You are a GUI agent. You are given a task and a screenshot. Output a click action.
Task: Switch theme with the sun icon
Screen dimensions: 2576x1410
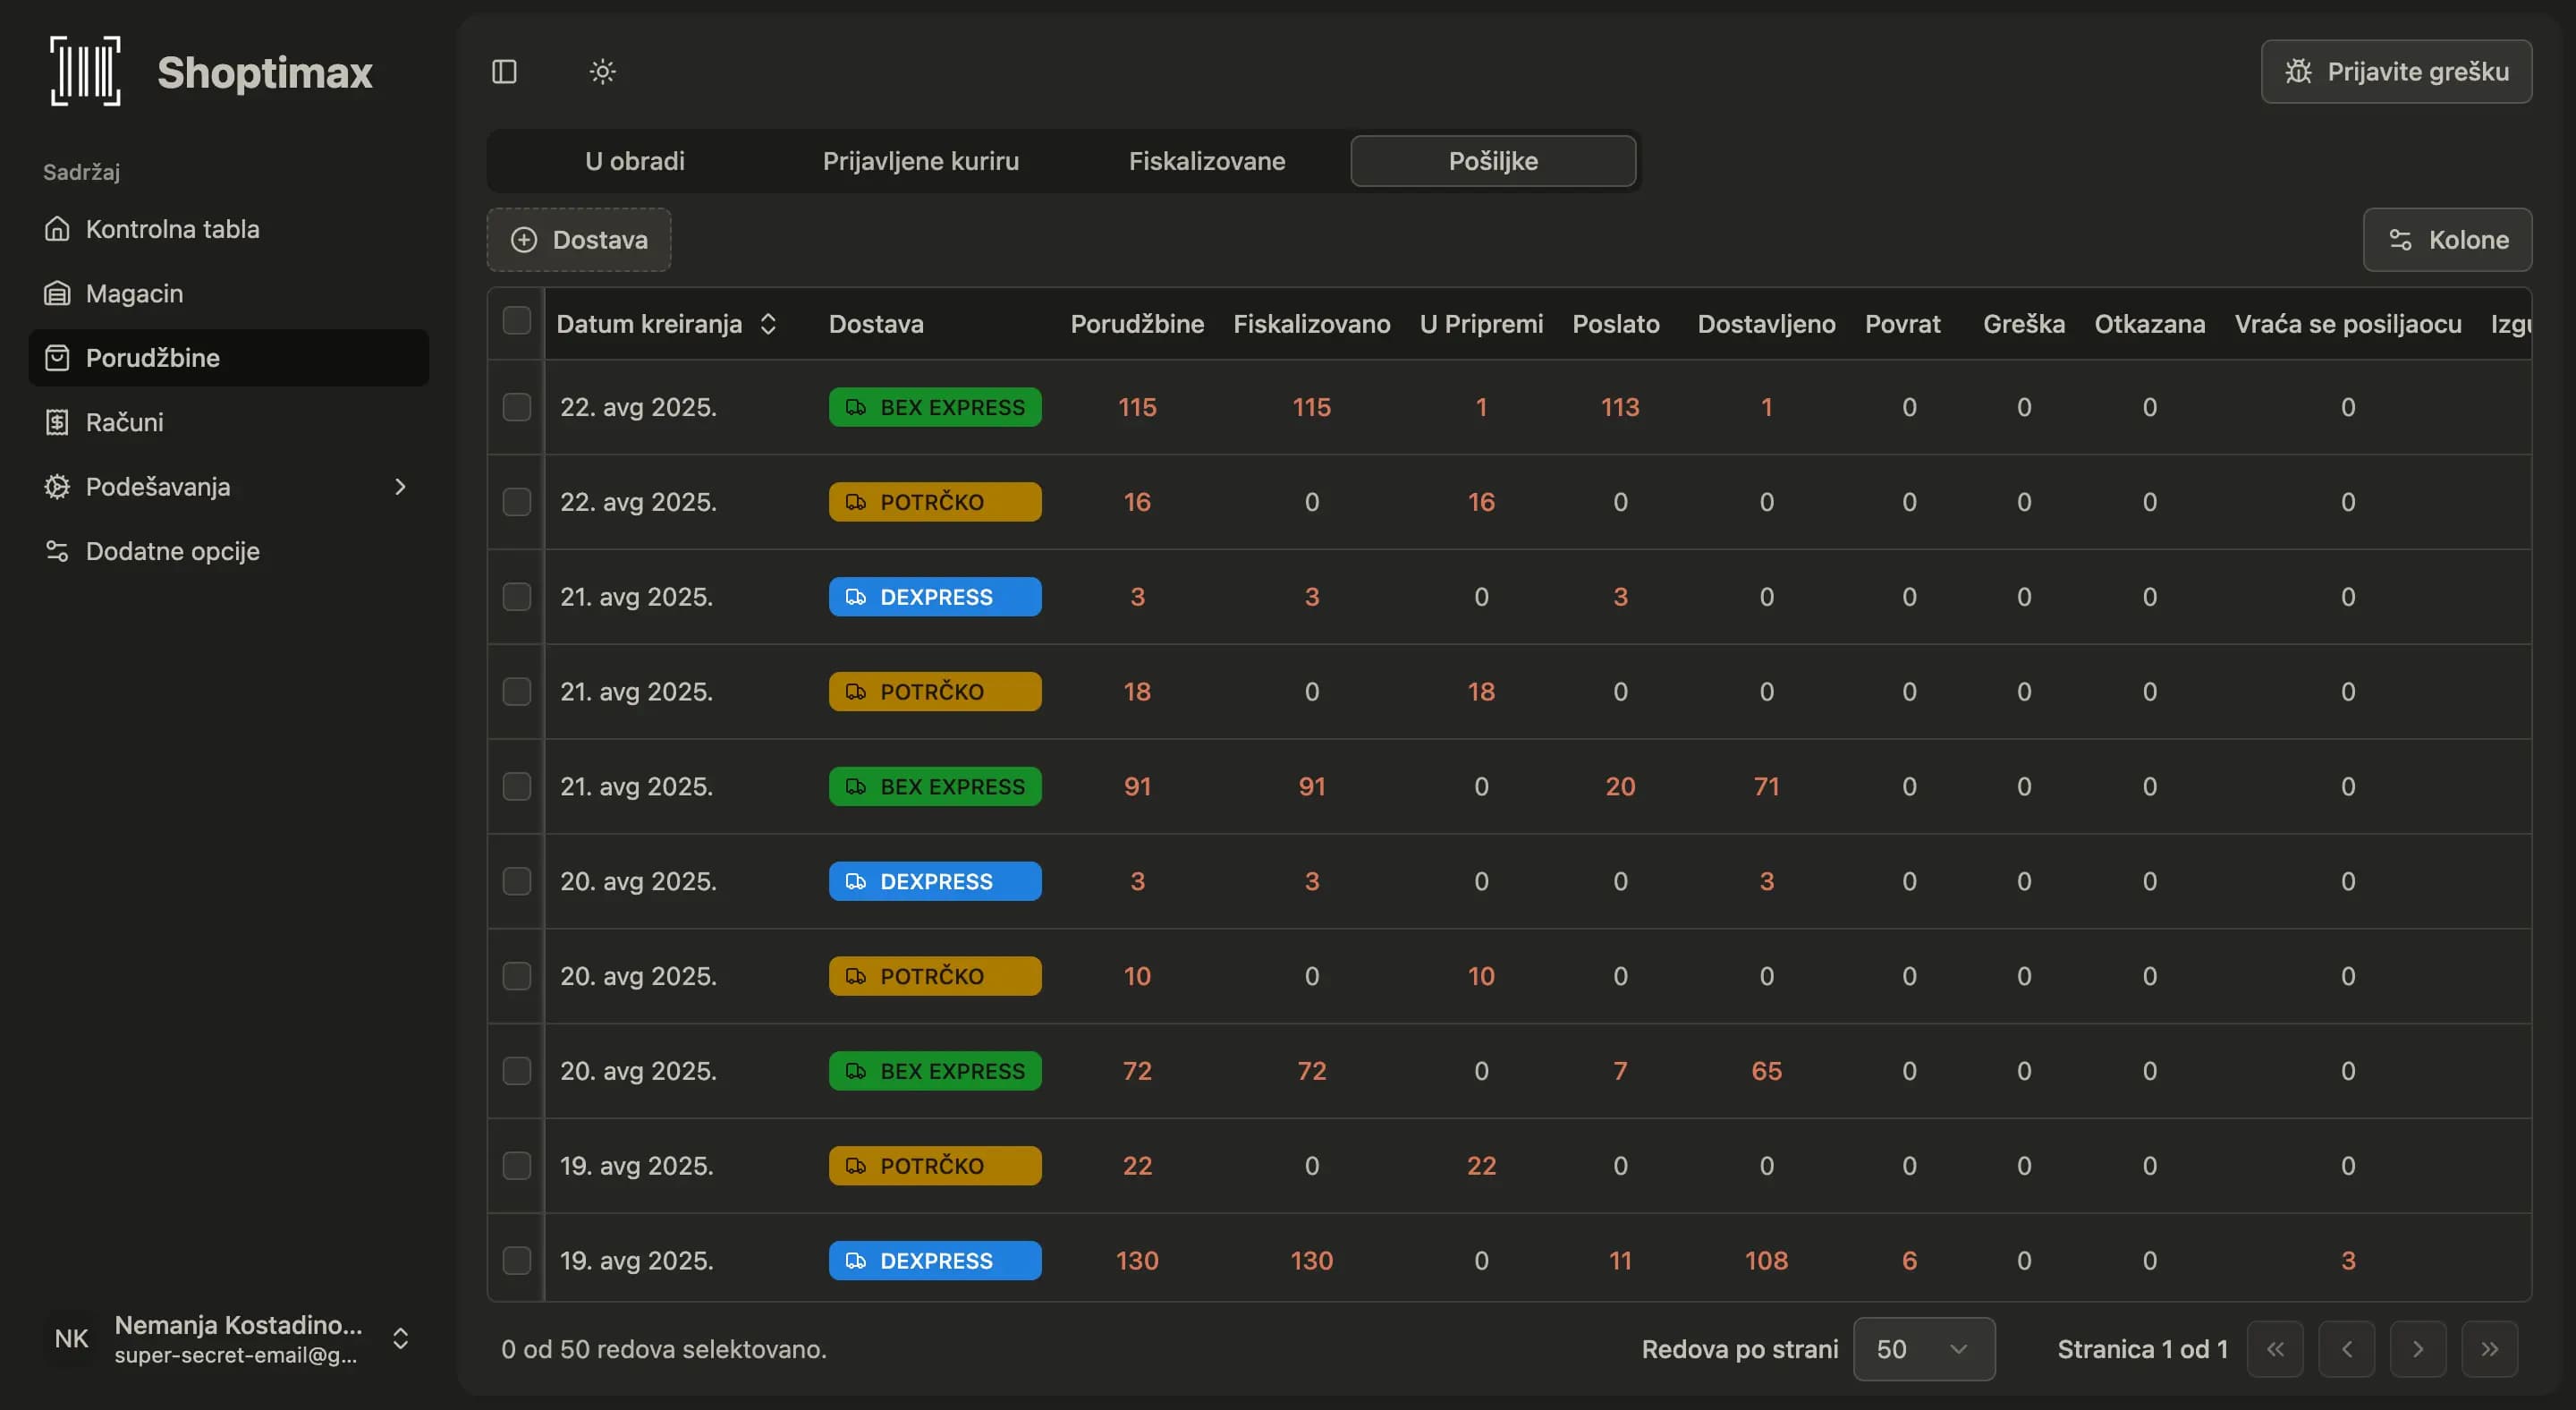tap(602, 72)
